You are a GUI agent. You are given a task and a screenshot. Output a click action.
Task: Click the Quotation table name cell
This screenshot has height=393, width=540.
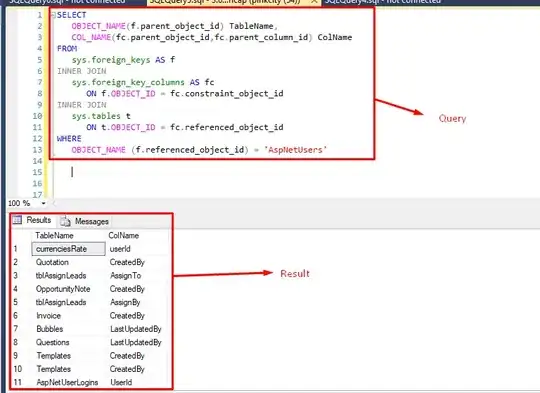click(x=52, y=262)
